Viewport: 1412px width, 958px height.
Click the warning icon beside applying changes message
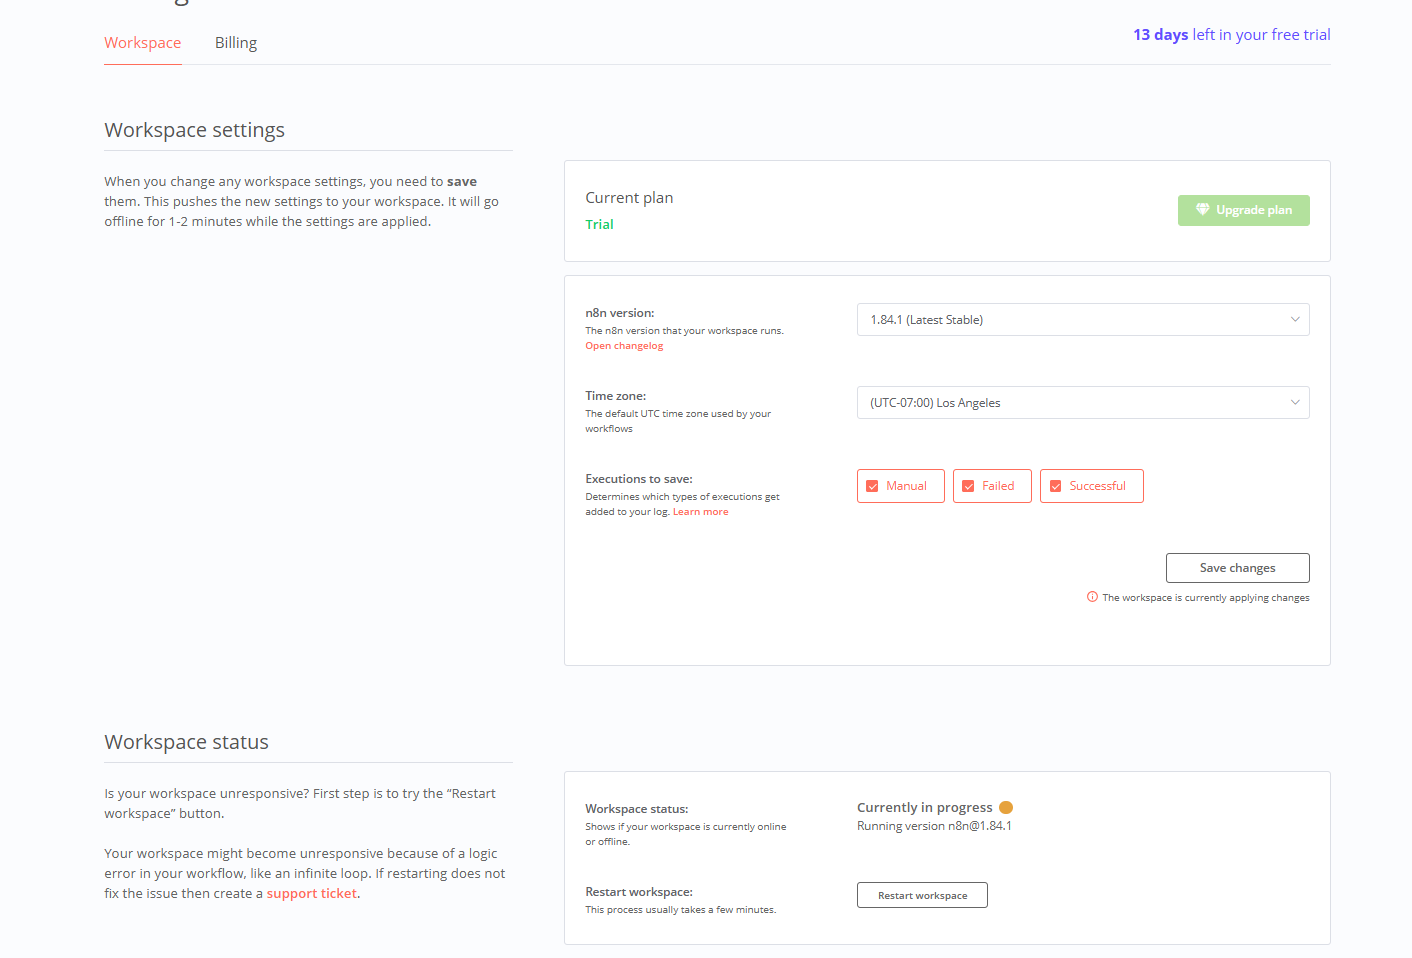click(1092, 597)
